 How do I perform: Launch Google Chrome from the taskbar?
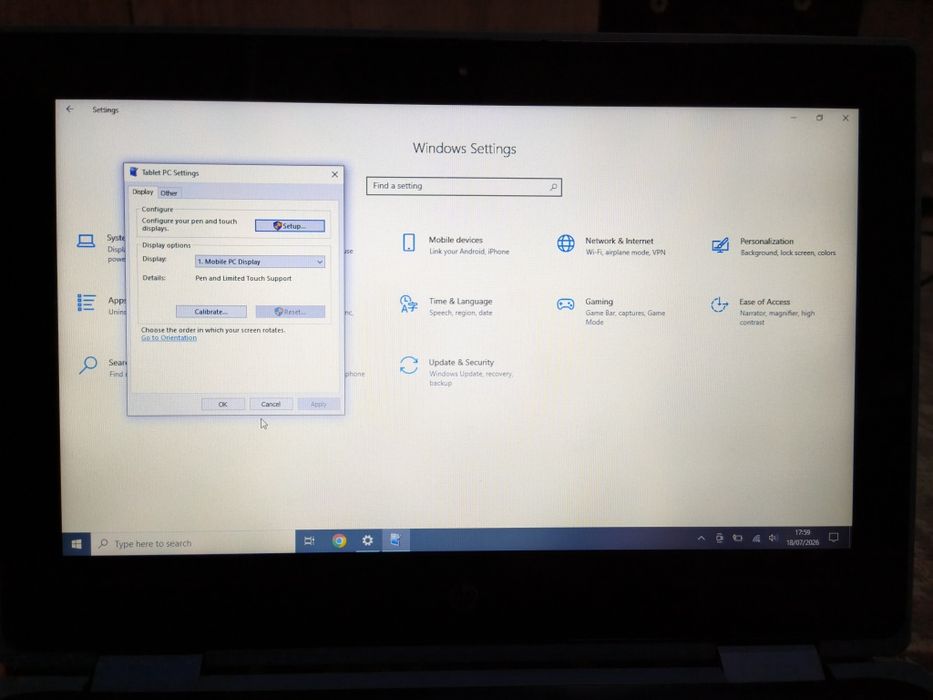tap(339, 540)
